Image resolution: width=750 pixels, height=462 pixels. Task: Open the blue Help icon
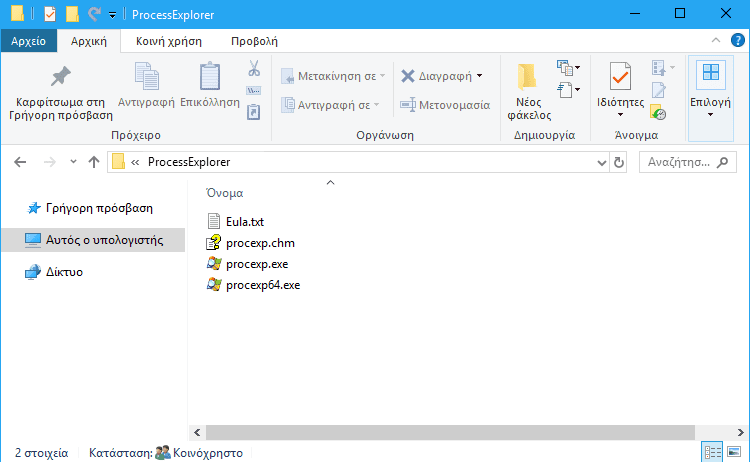[x=737, y=41]
